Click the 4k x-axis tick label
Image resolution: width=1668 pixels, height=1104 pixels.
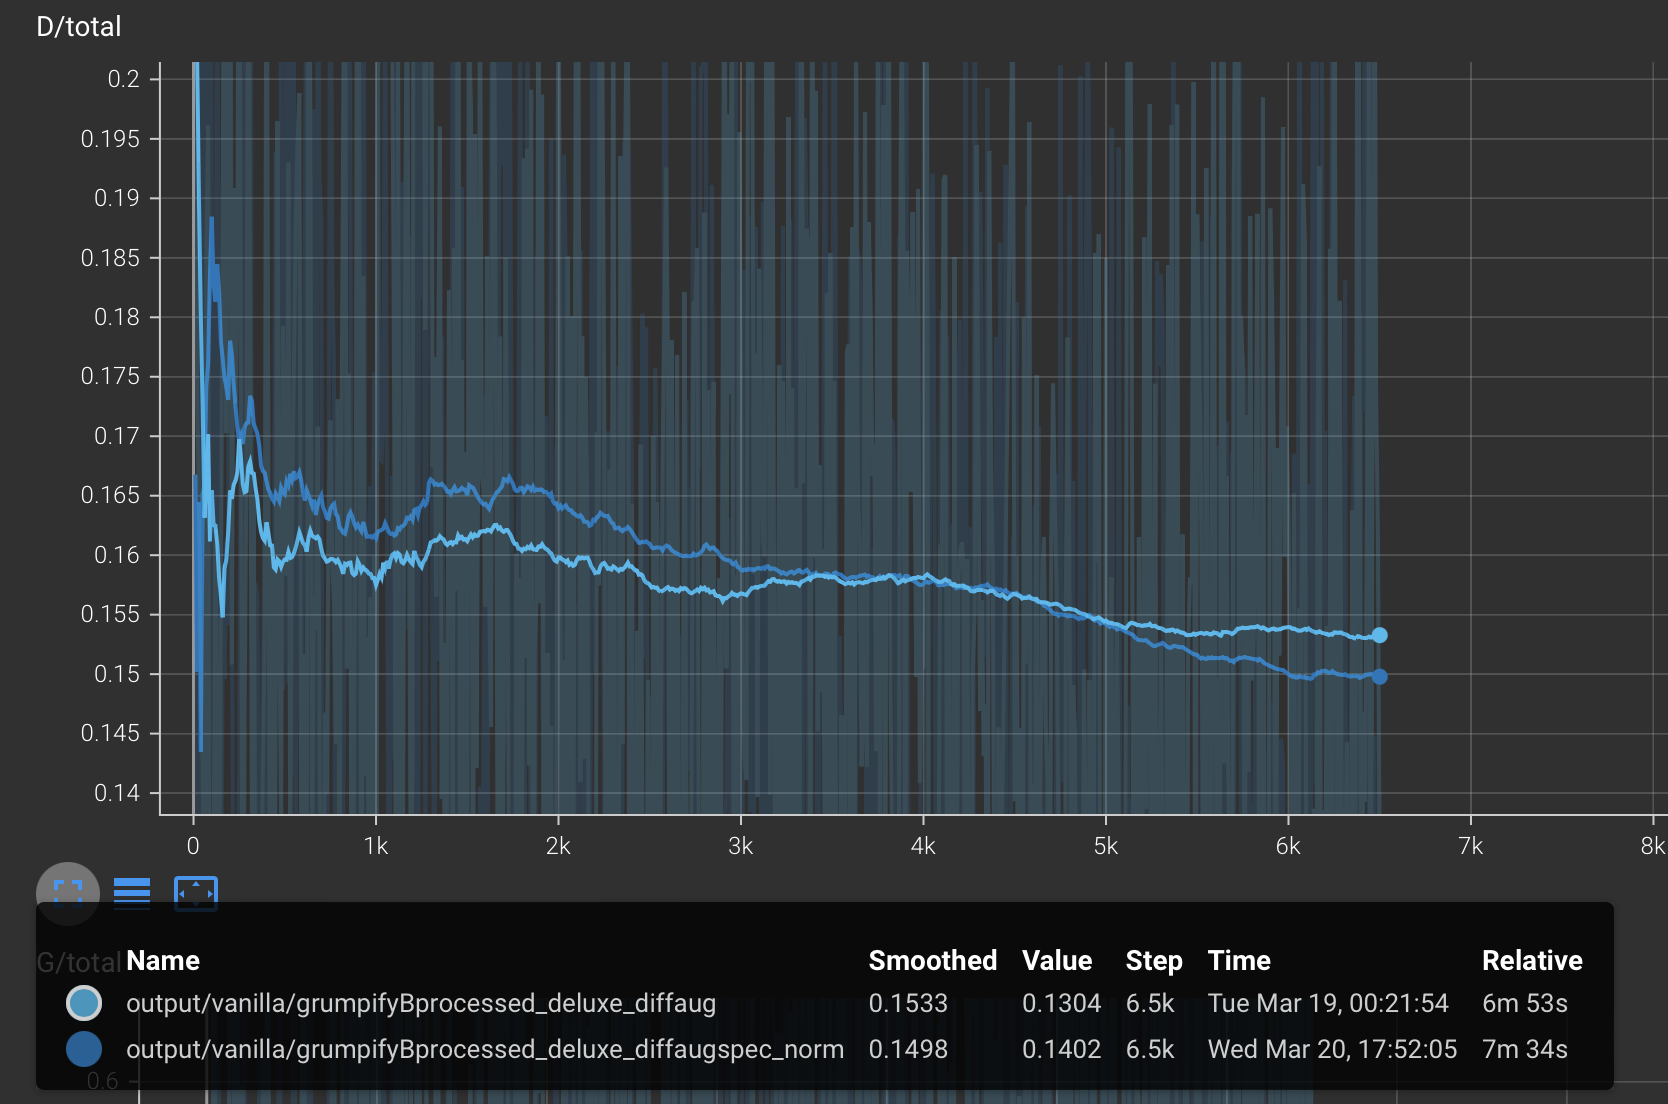coord(923,846)
